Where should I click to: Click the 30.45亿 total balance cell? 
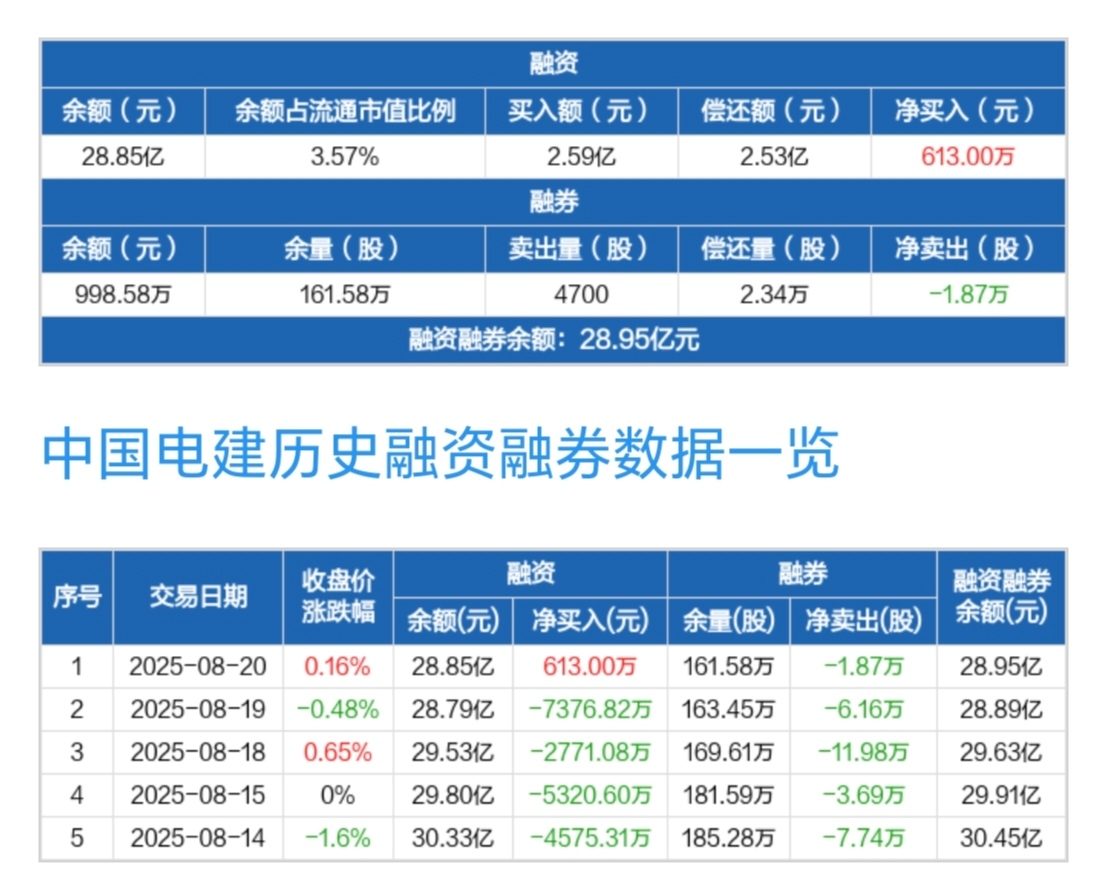pyautogui.click(x=1001, y=839)
